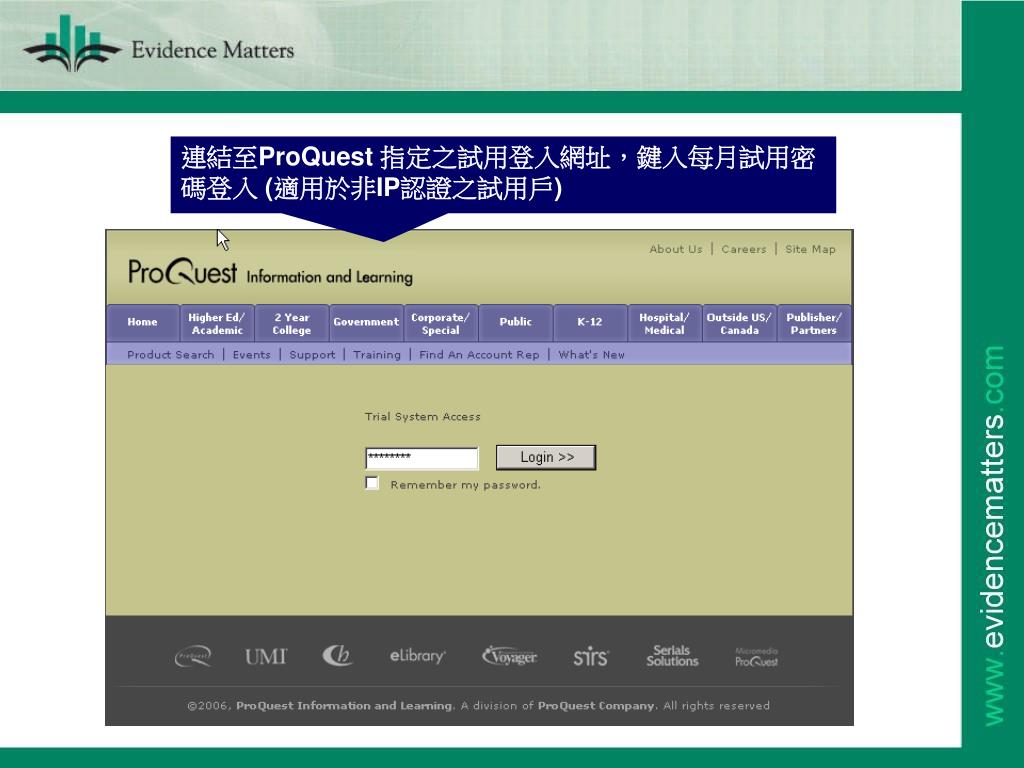
Task: Select the K-12 tab
Action: pyautogui.click(x=590, y=322)
